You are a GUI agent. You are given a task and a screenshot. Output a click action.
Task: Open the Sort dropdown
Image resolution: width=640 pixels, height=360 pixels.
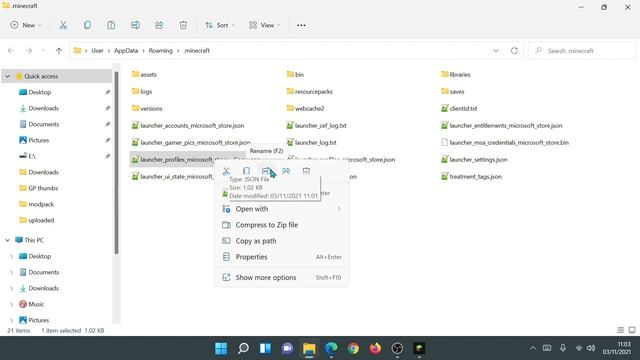[220, 25]
